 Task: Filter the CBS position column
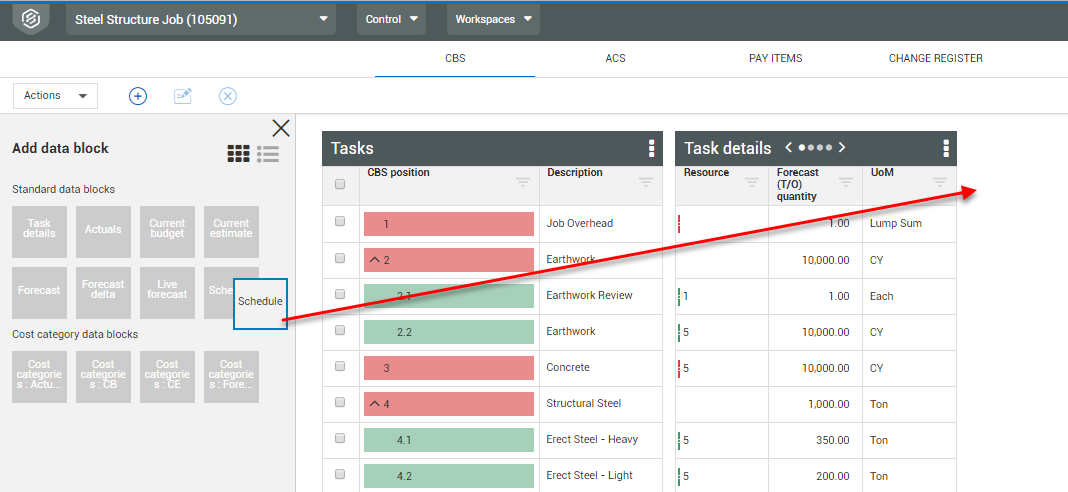point(523,182)
